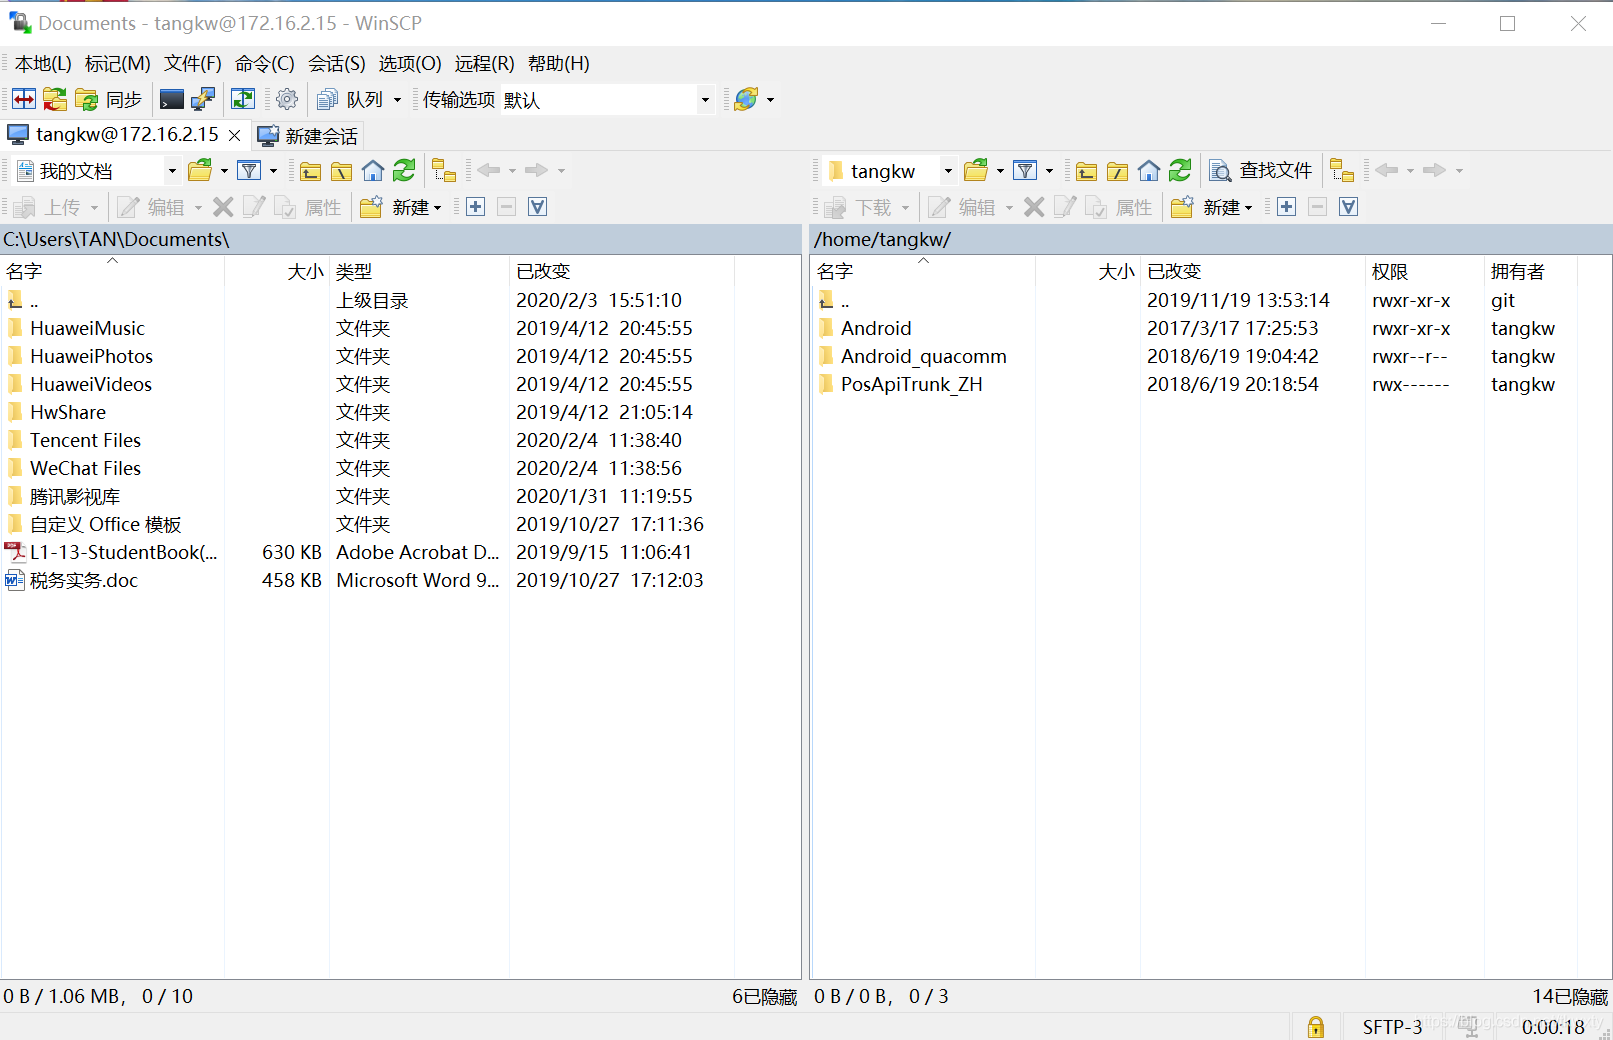This screenshot has width=1613, height=1040.
Task: Click remote panel 新建 new button
Action: coord(1212,207)
